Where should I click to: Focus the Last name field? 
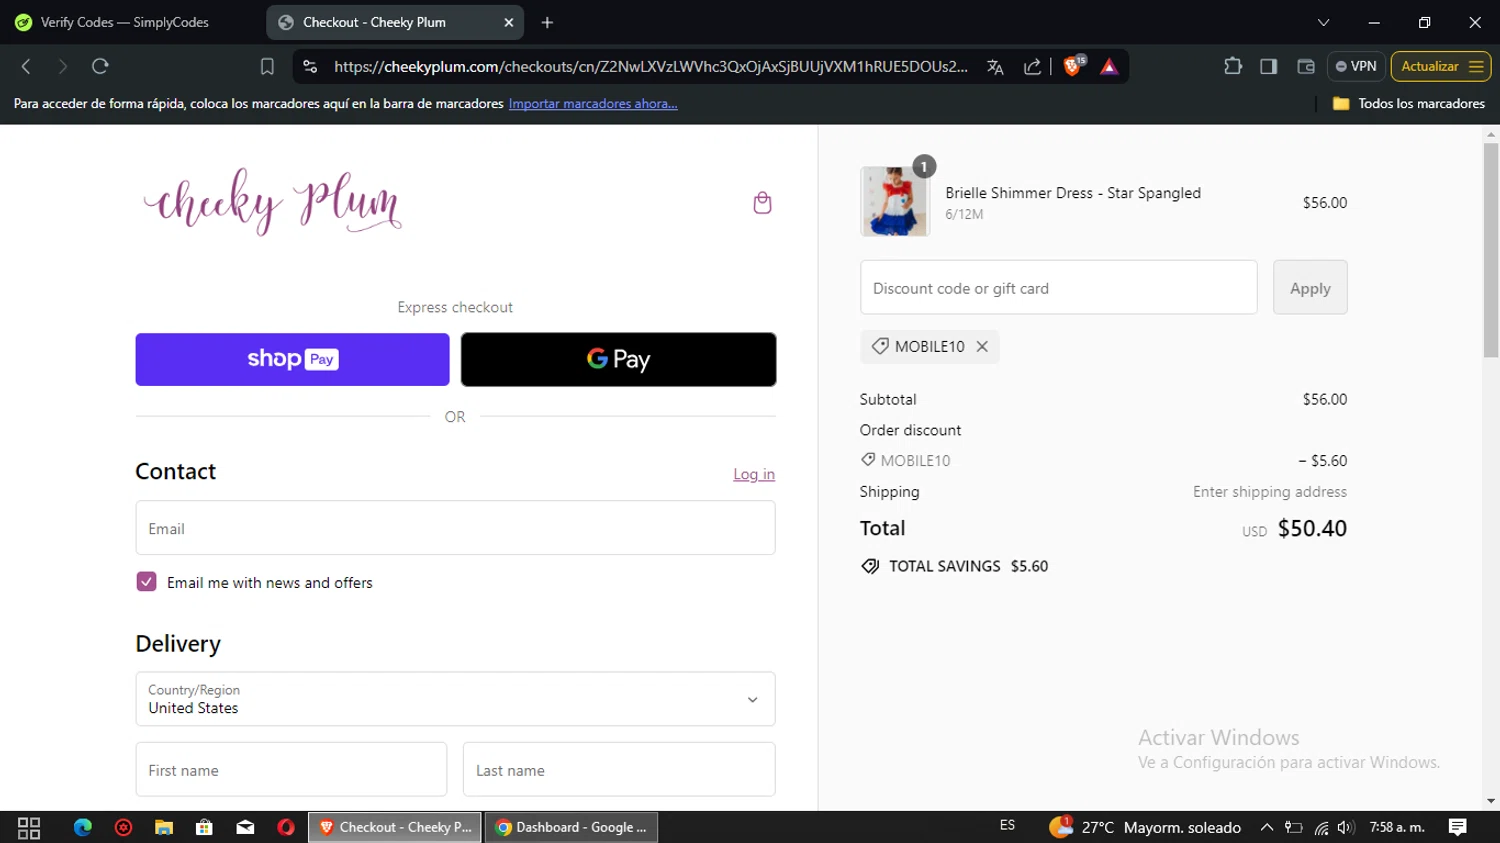[x=619, y=769]
